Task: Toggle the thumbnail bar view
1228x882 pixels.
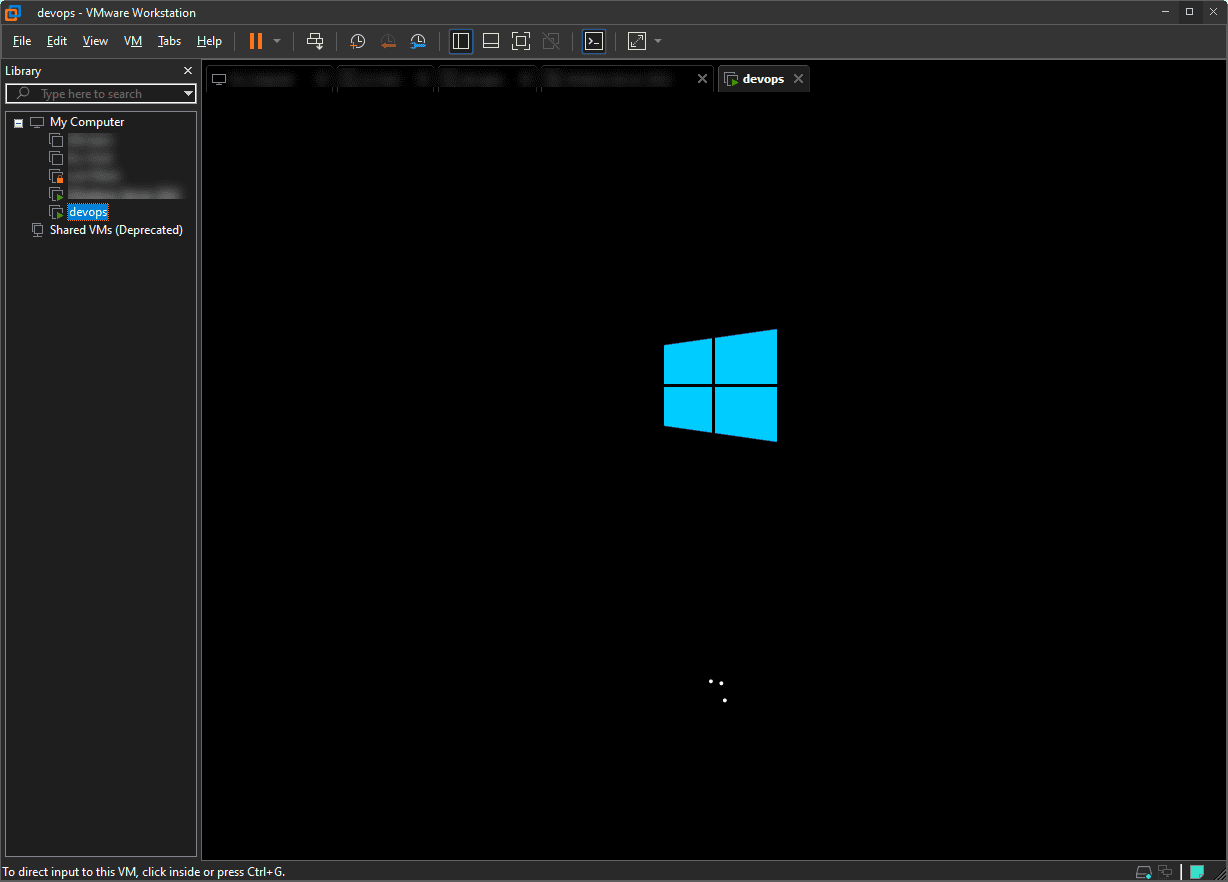Action: tap(491, 41)
